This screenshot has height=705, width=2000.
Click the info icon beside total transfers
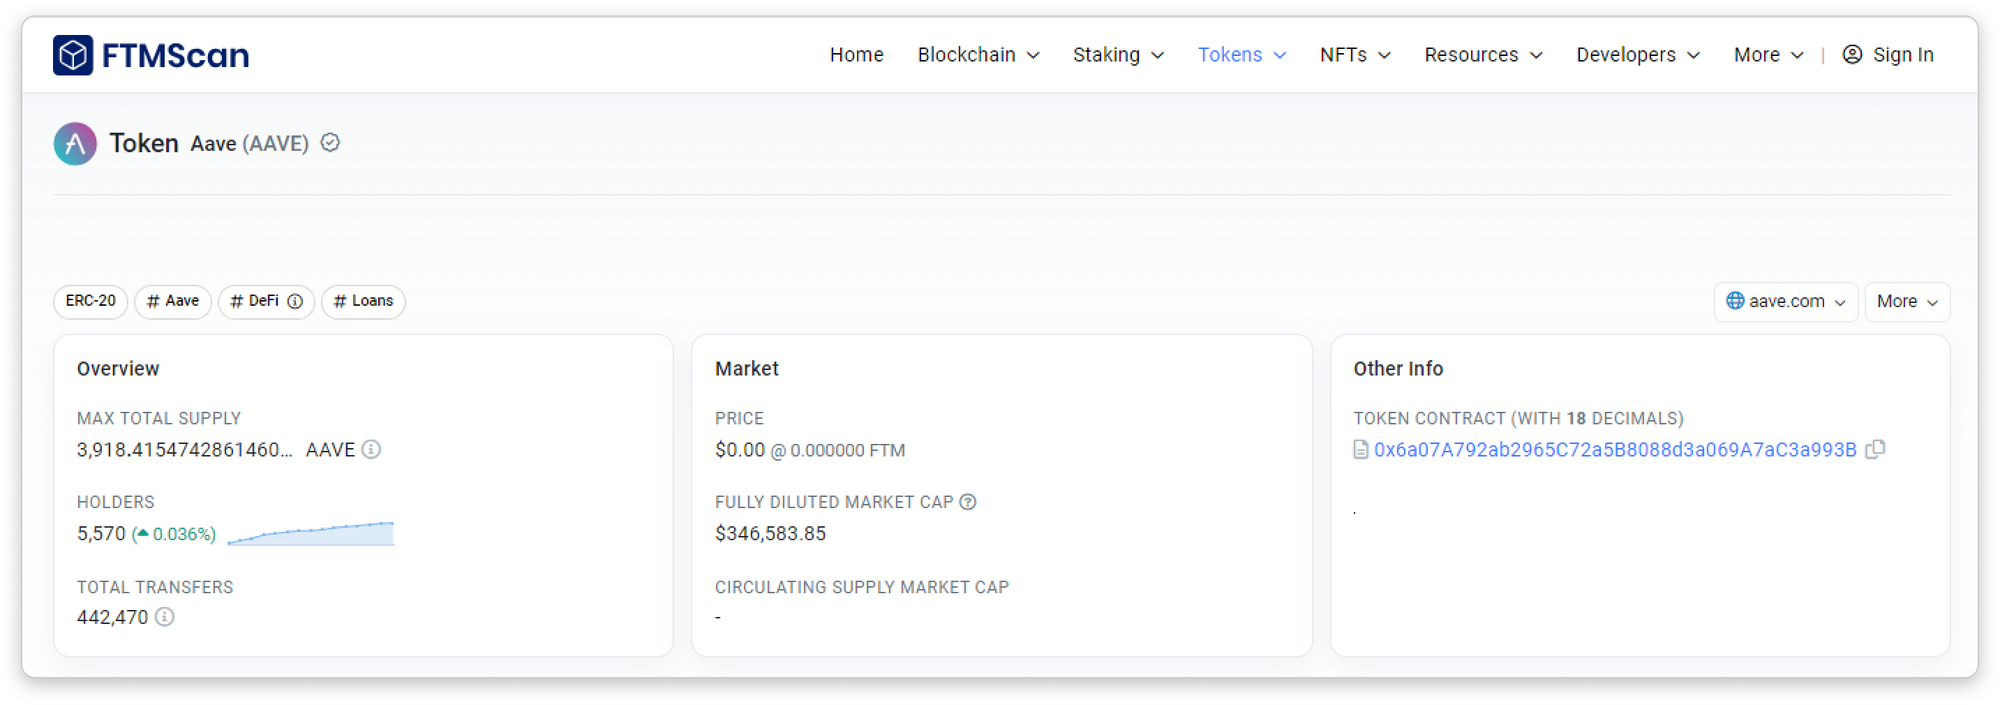165,617
